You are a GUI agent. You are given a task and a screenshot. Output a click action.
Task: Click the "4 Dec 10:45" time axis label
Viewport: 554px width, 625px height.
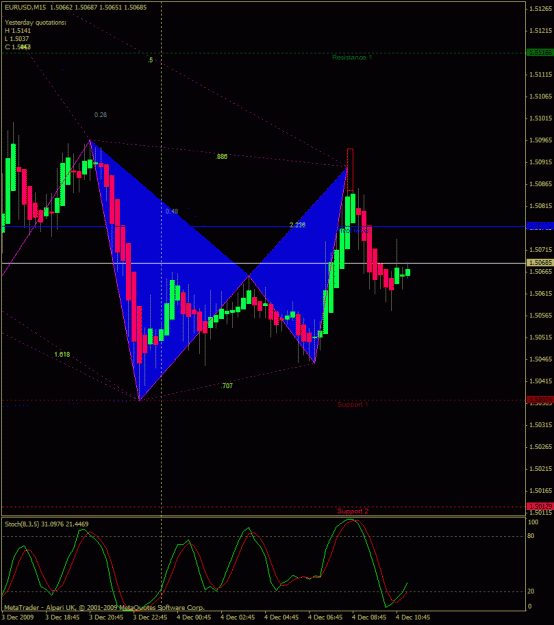point(413,617)
